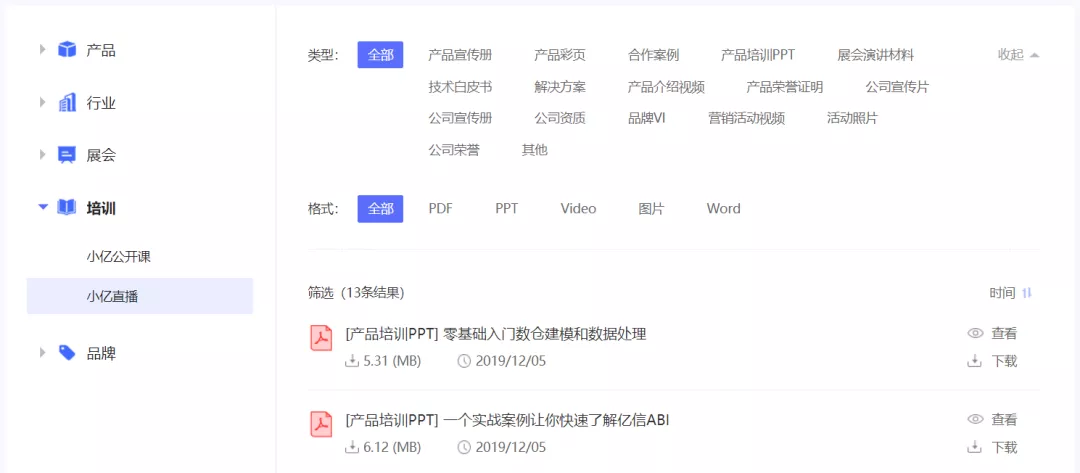Click the 展会 presentation icon

67,155
